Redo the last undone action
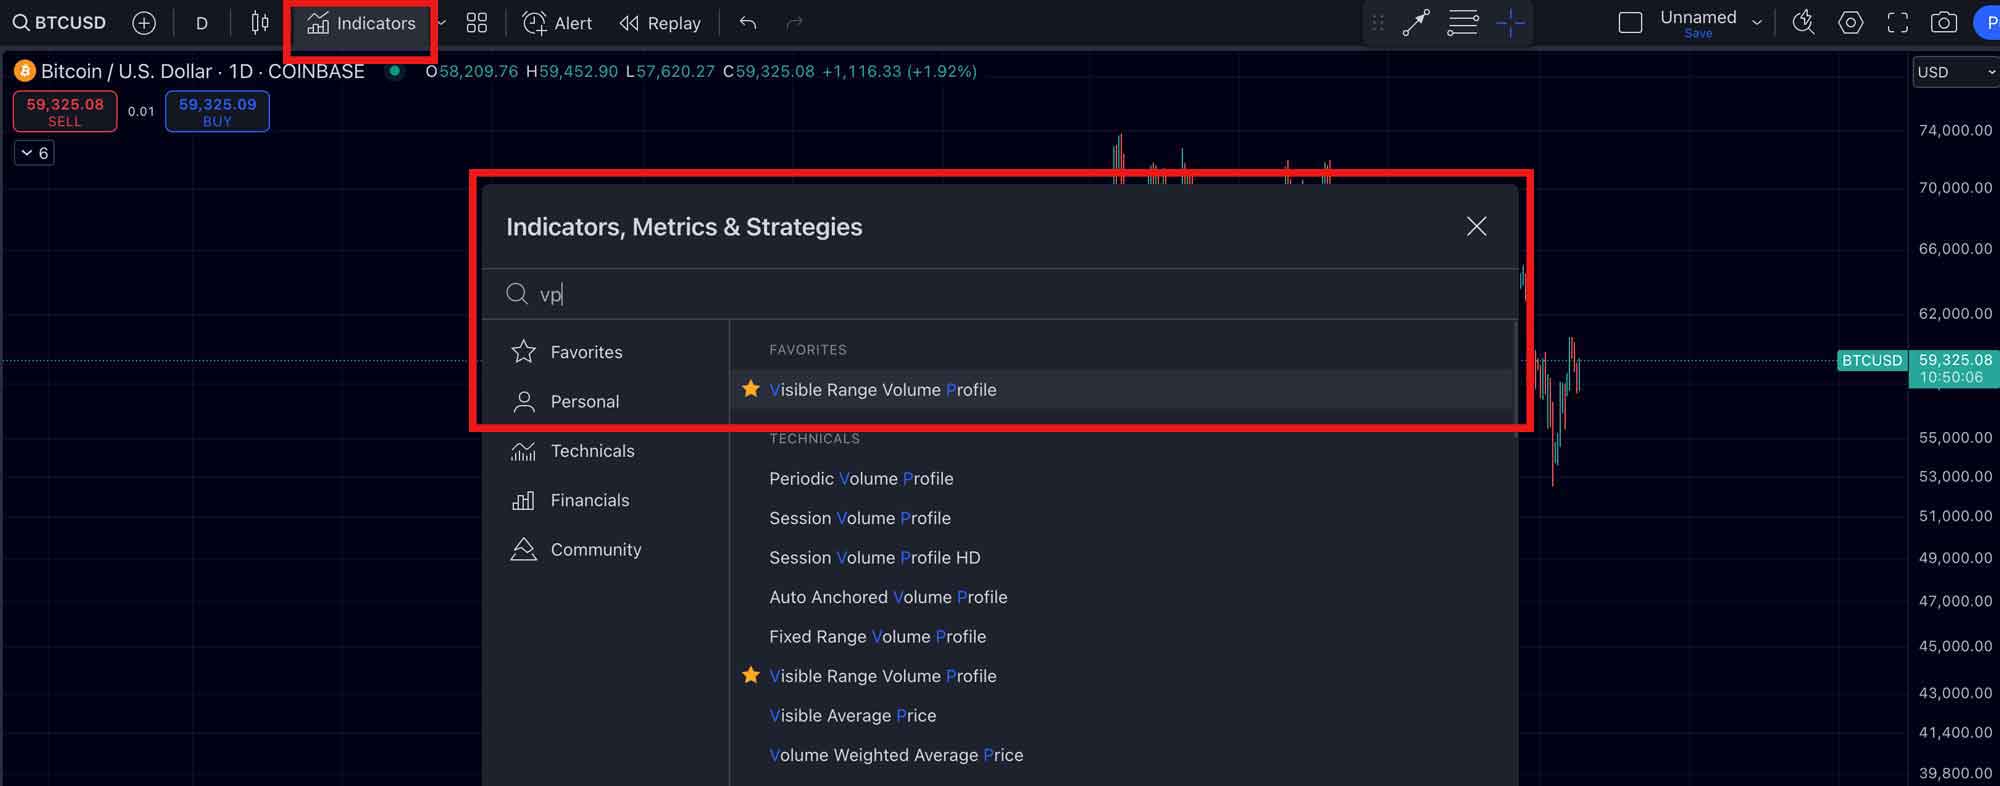 [794, 23]
